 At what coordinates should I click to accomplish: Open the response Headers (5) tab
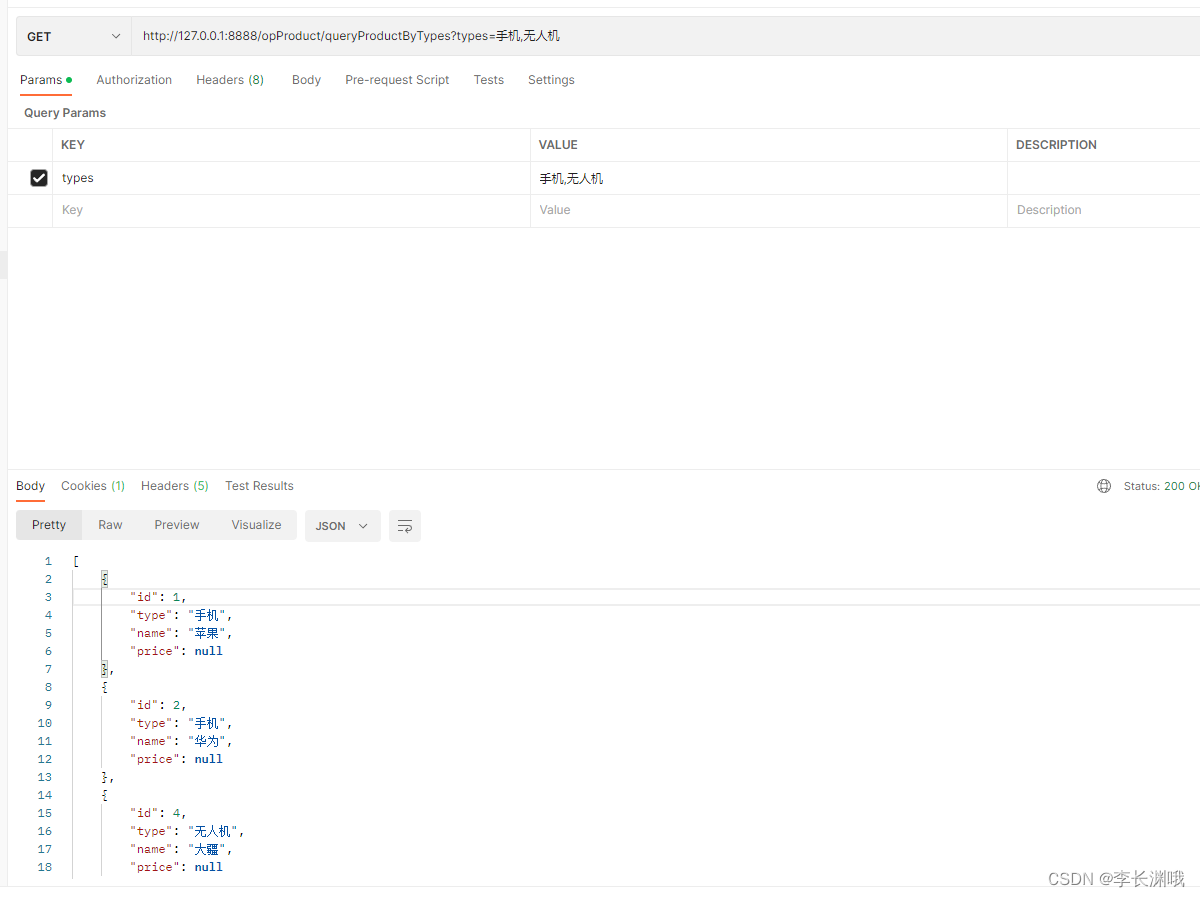point(175,486)
